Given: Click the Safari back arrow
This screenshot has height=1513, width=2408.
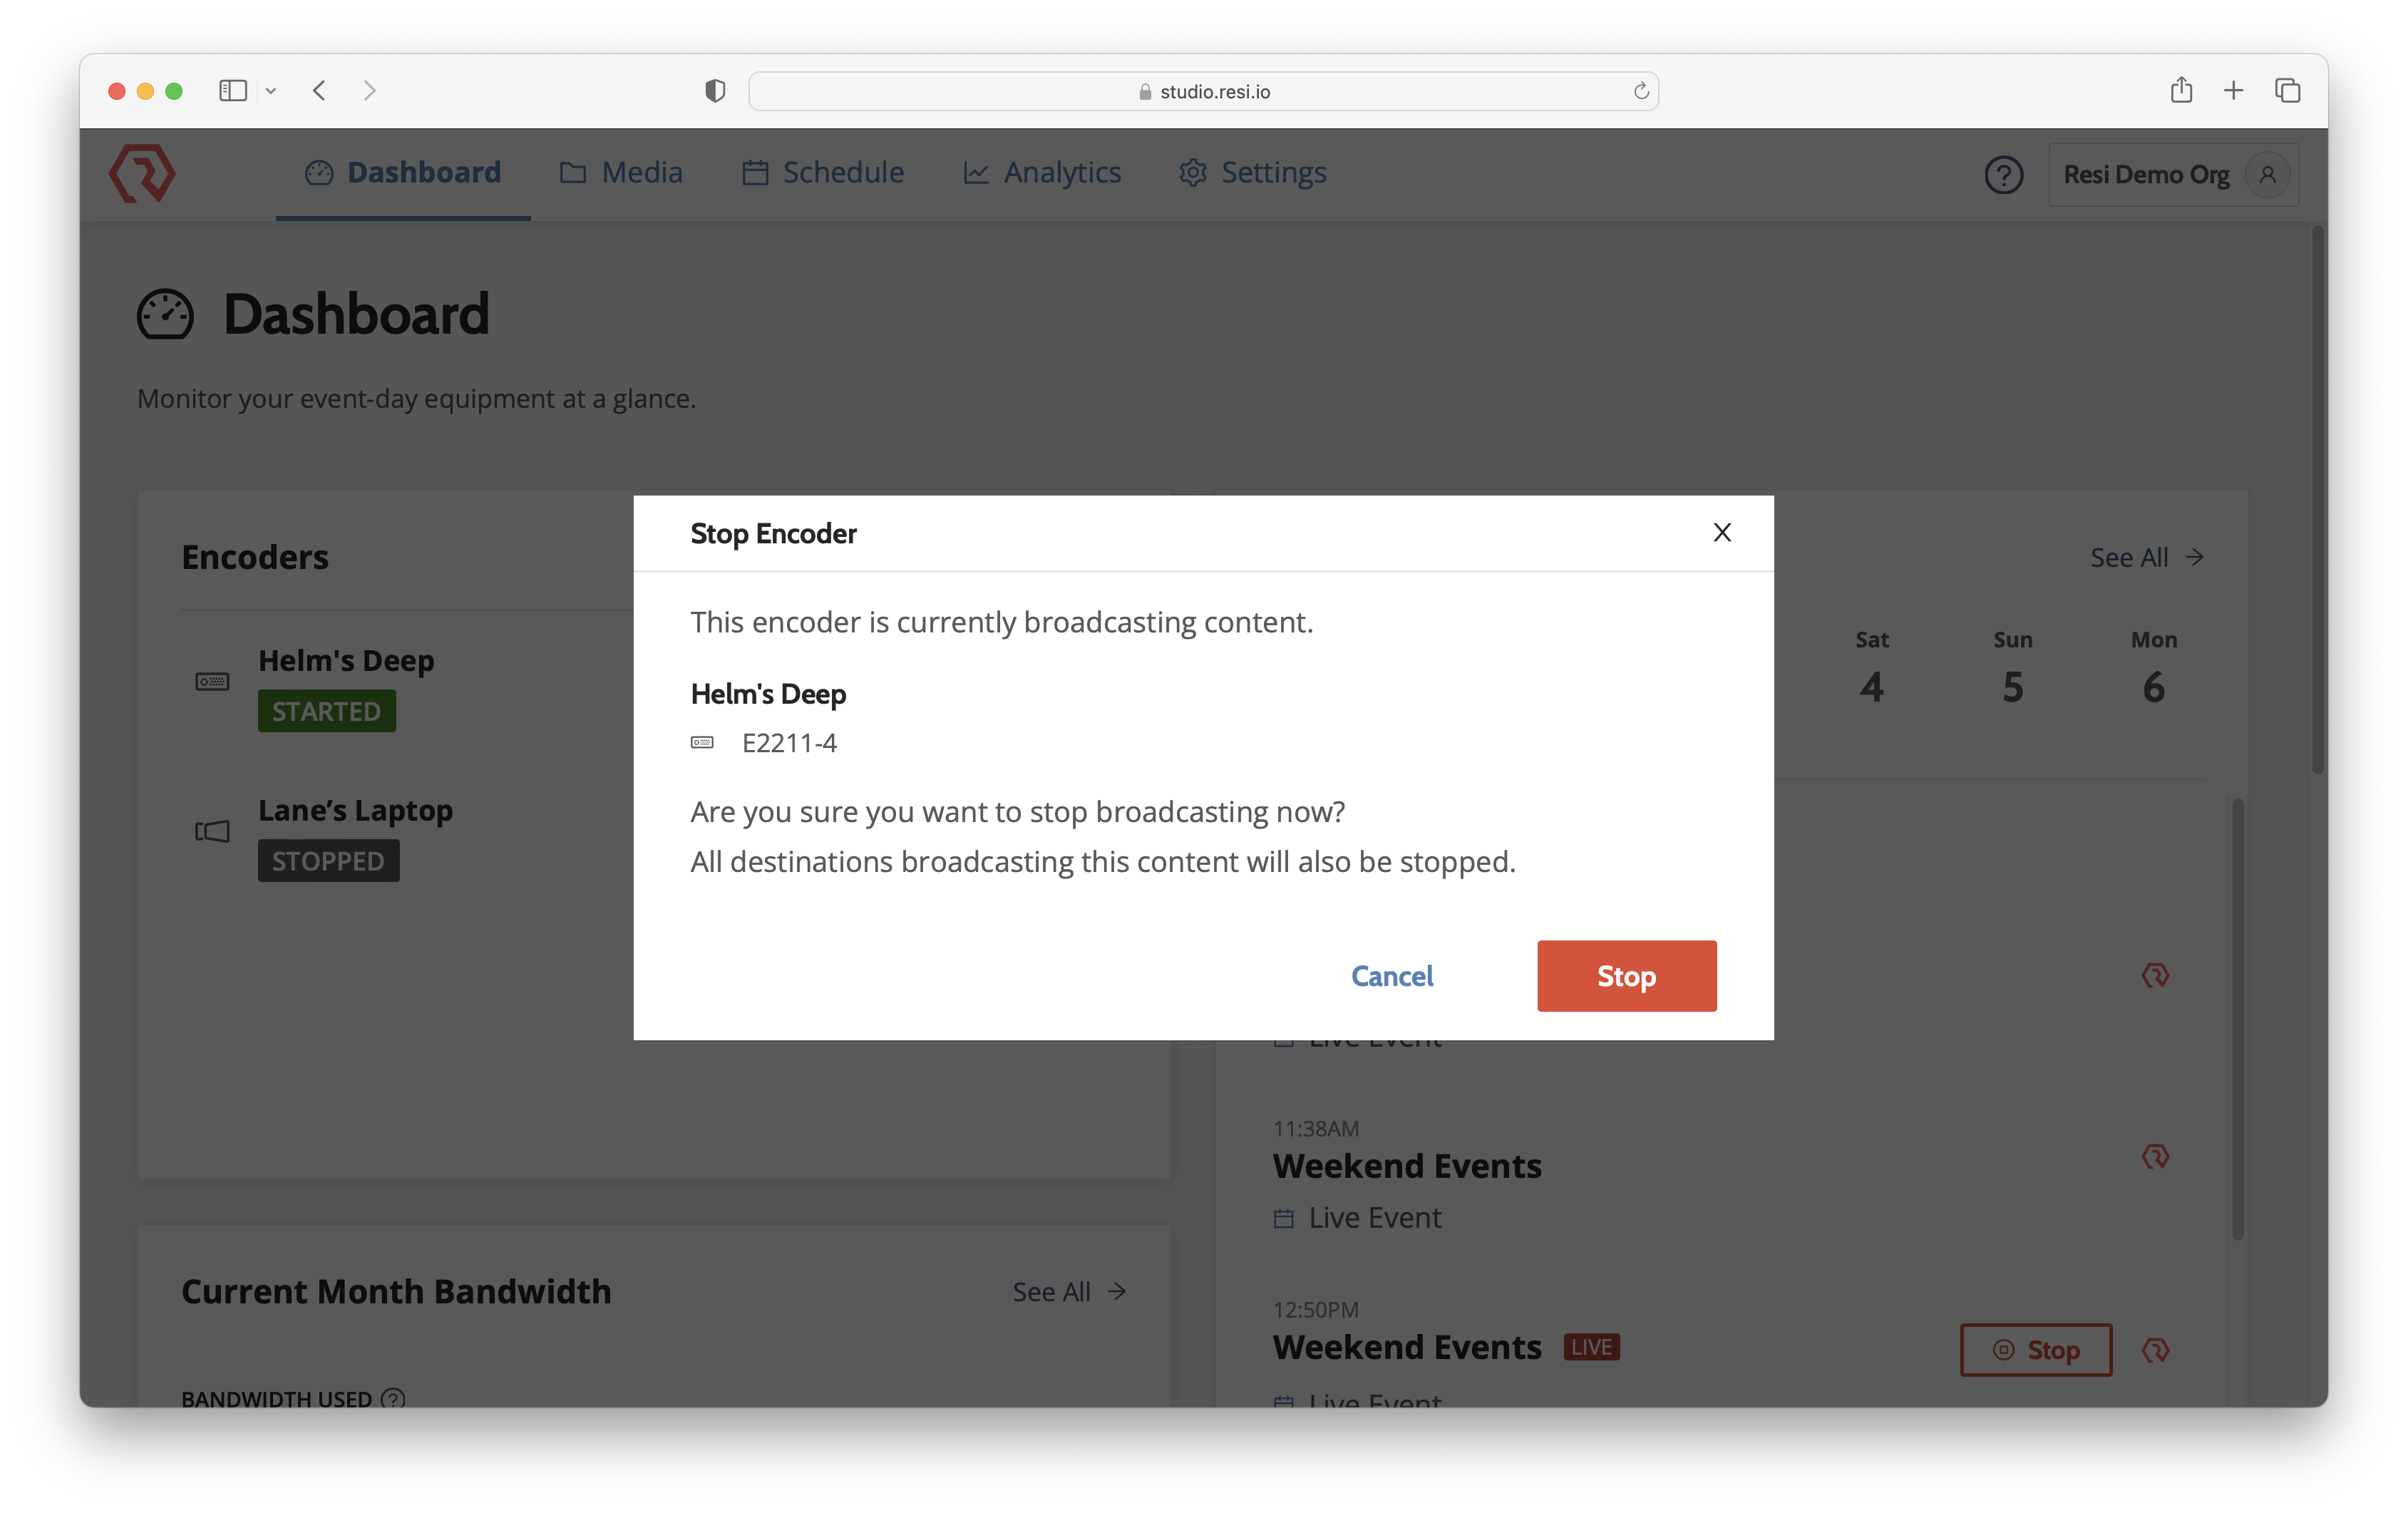Looking at the screenshot, I should pos(319,91).
